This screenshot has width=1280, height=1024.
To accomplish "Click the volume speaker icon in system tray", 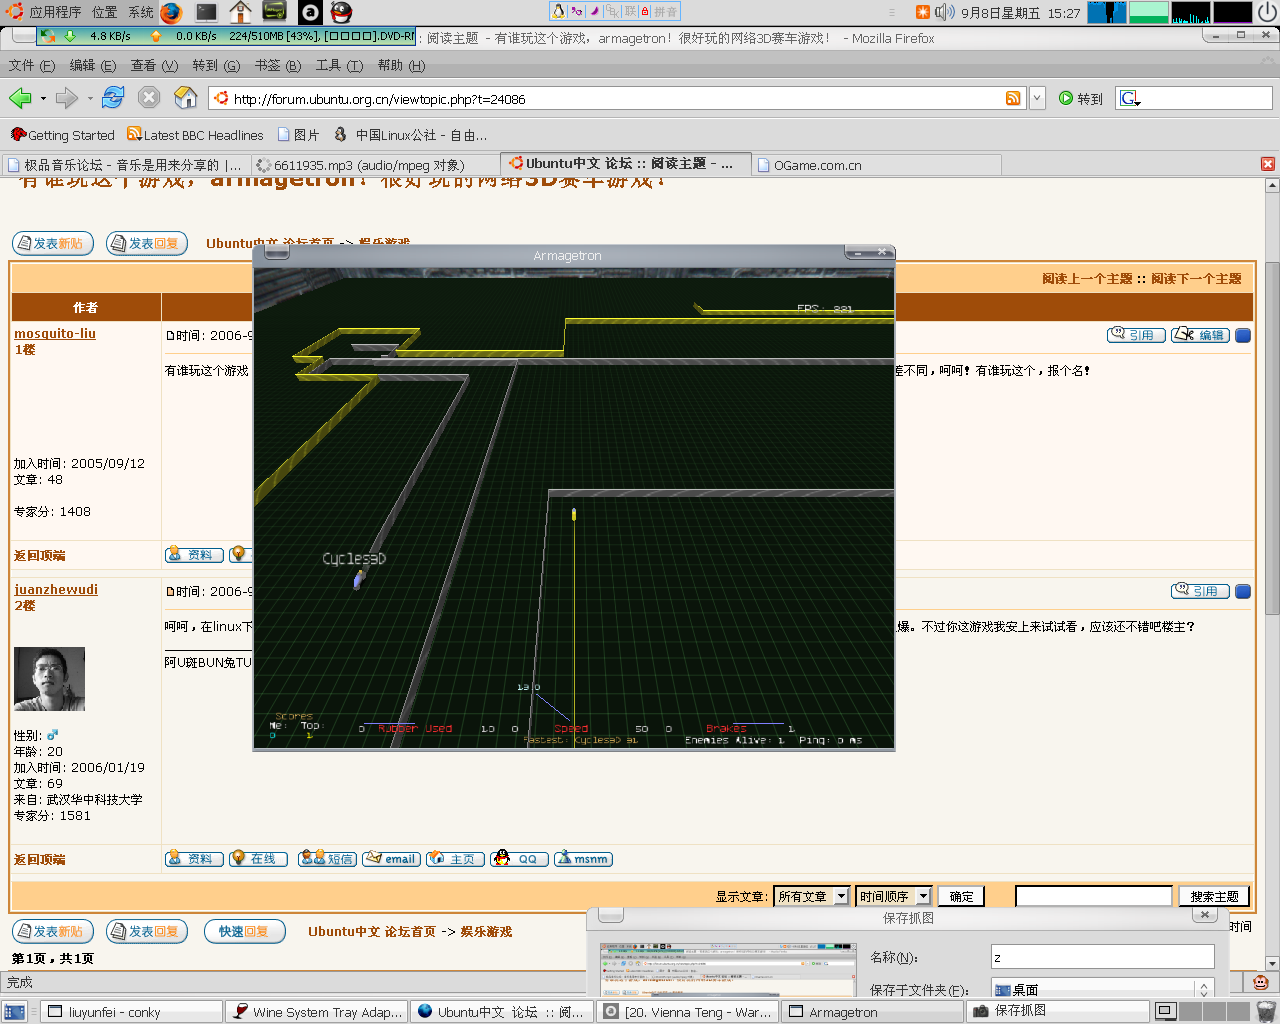I will (x=944, y=12).
